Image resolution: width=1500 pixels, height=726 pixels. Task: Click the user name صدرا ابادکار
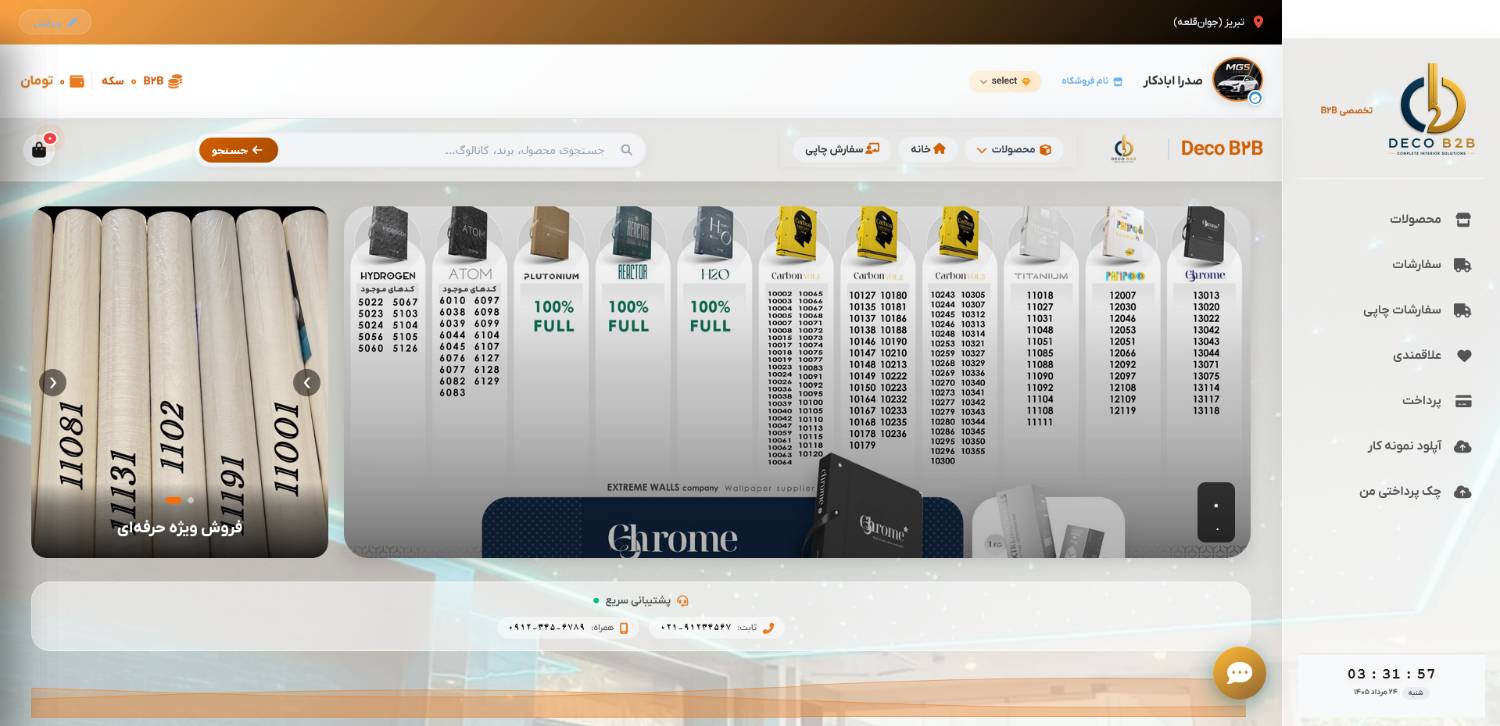tap(1173, 80)
